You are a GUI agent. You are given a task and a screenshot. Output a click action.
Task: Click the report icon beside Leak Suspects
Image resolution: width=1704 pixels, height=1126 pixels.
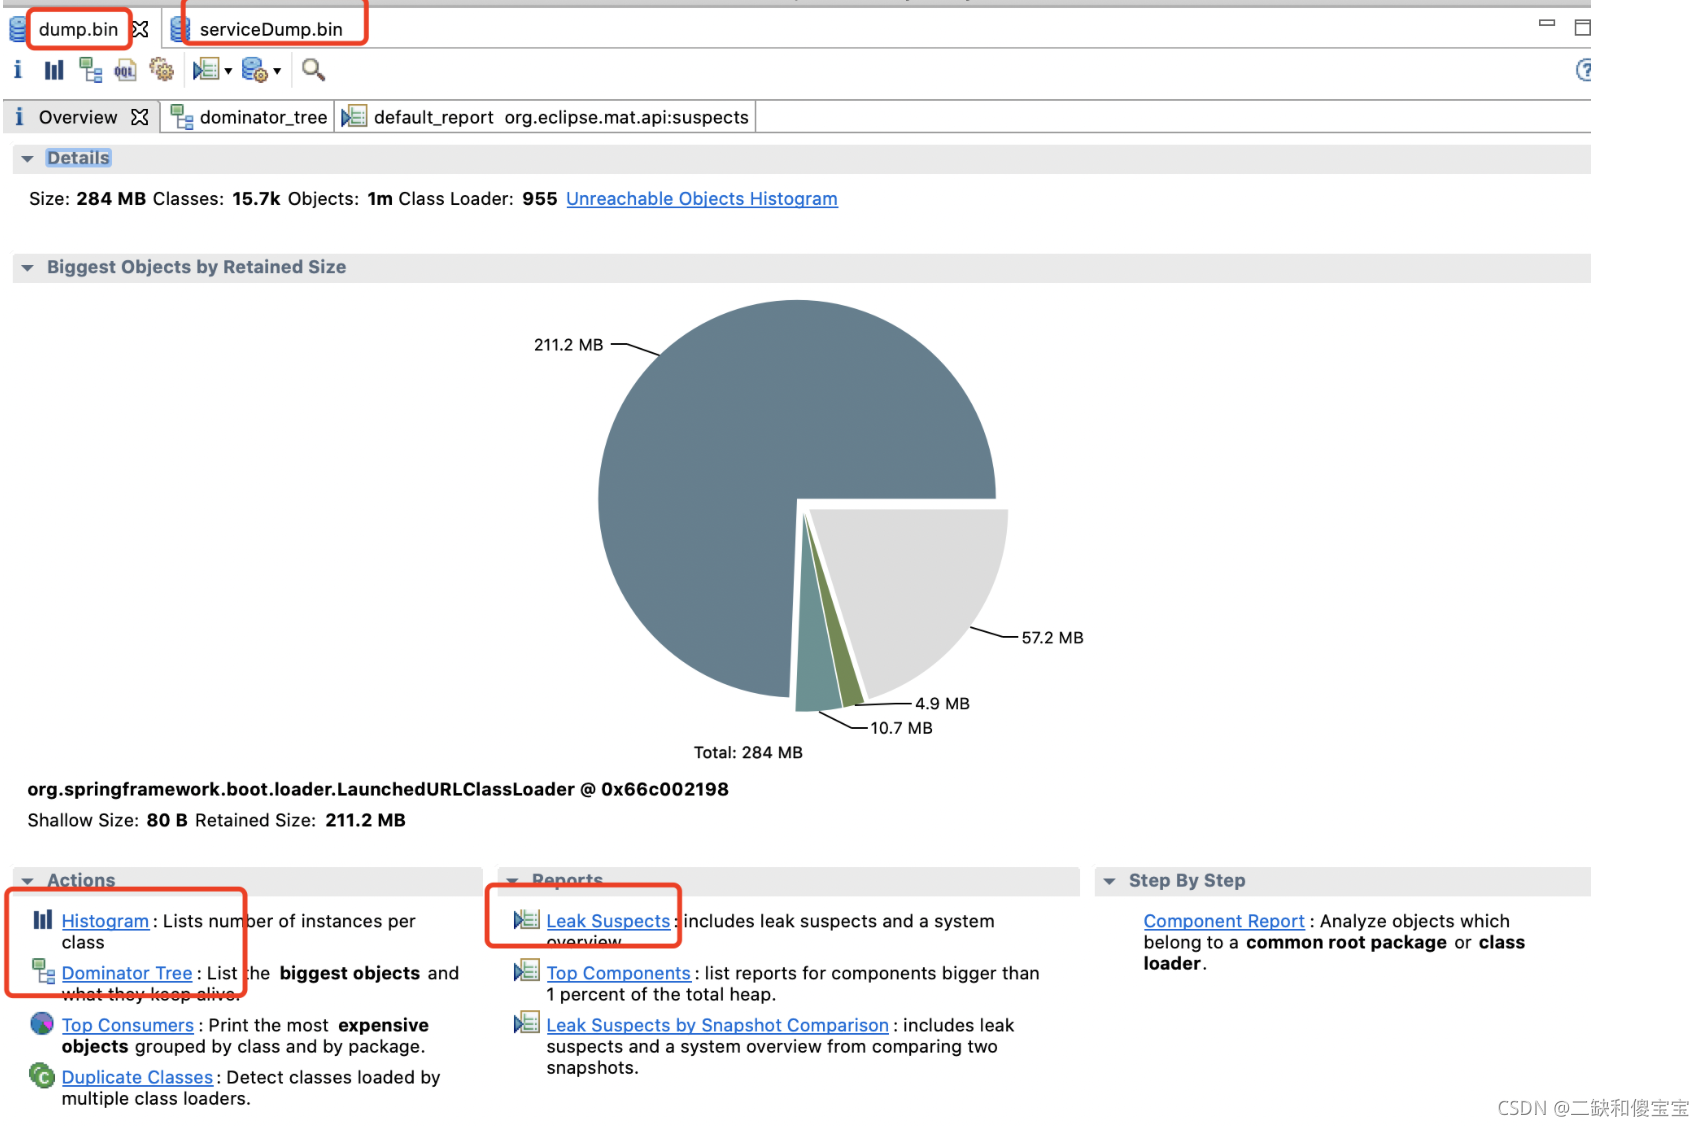coord(527,919)
